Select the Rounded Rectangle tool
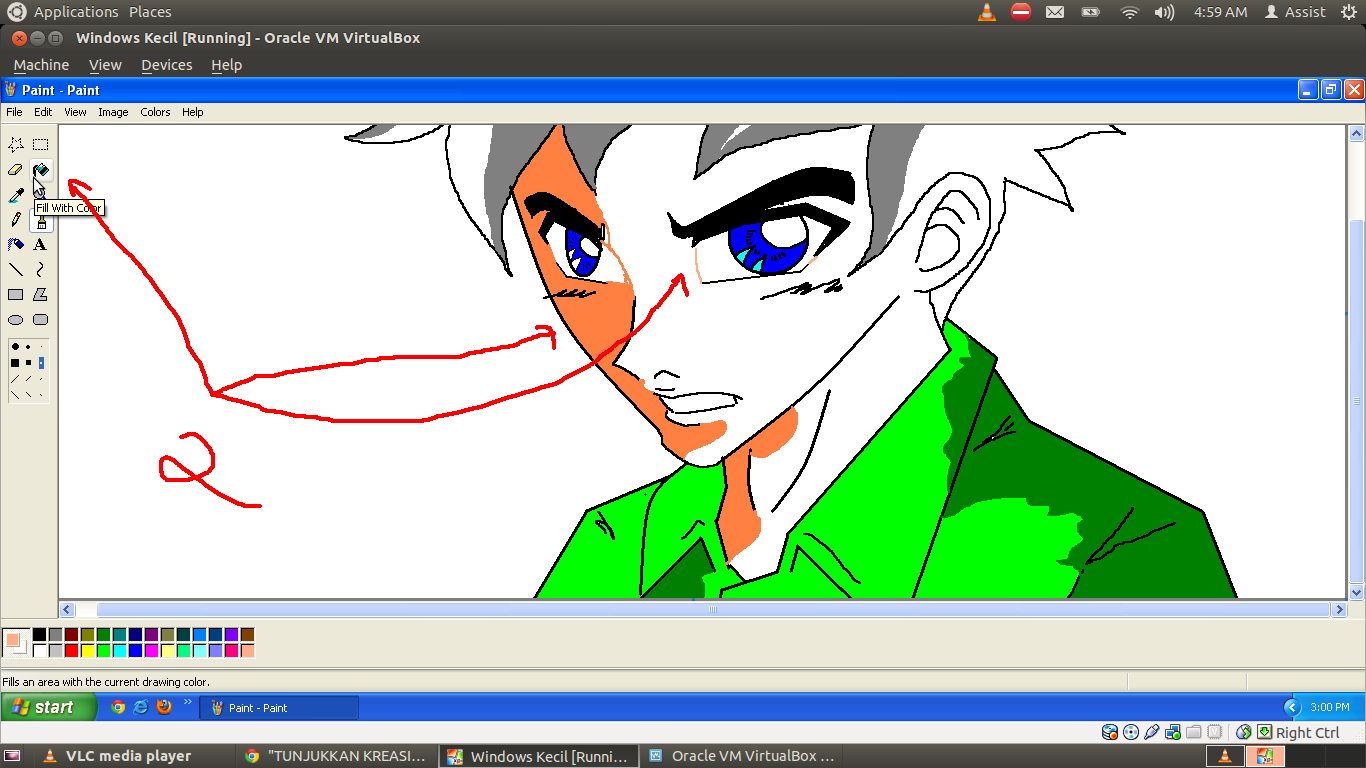The width and height of the screenshot is (1366, 768). click(x=41, y=320)
